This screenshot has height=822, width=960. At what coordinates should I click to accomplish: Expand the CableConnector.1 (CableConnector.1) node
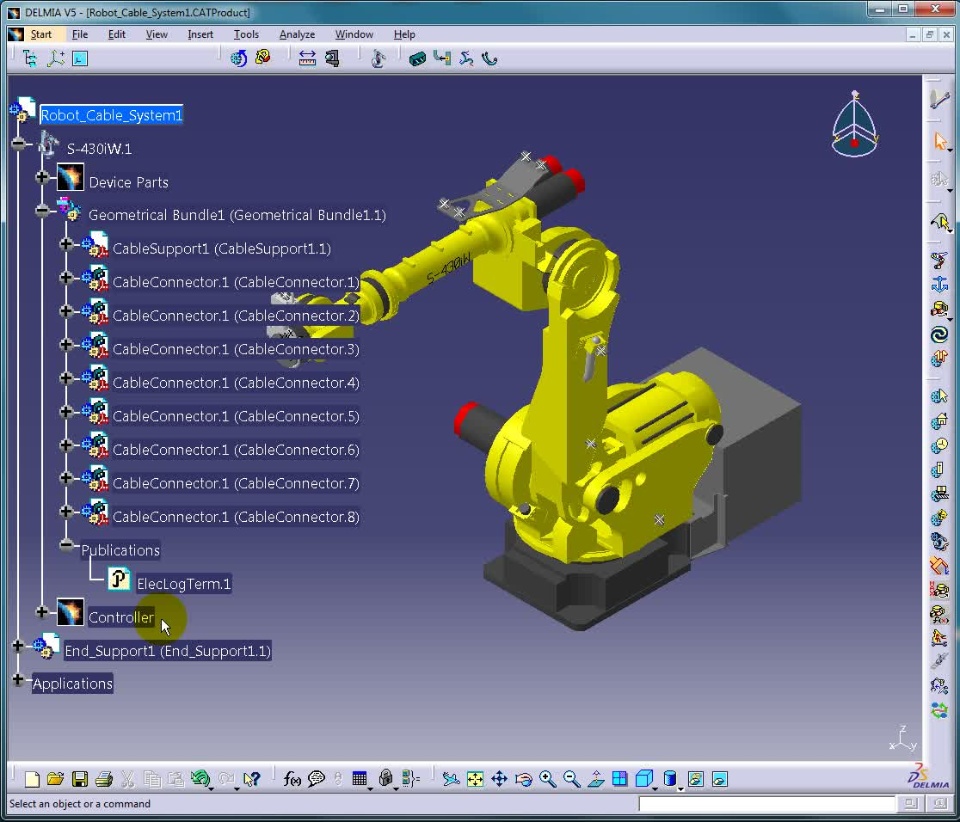click(66, 277)
